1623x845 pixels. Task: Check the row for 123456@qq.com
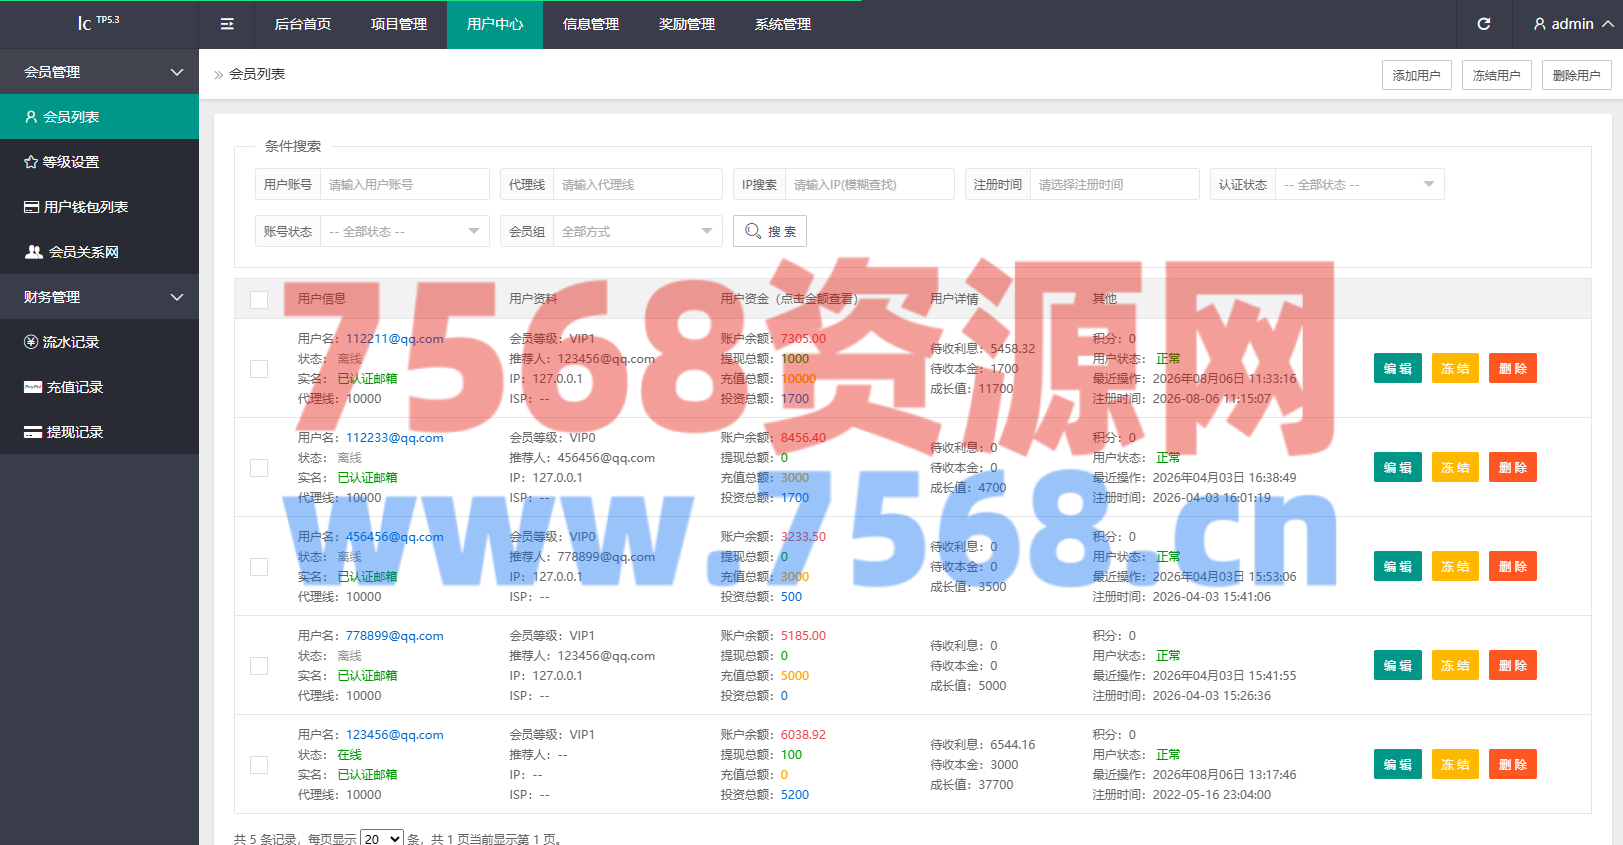pyautogui.click(x=259, y=765)
